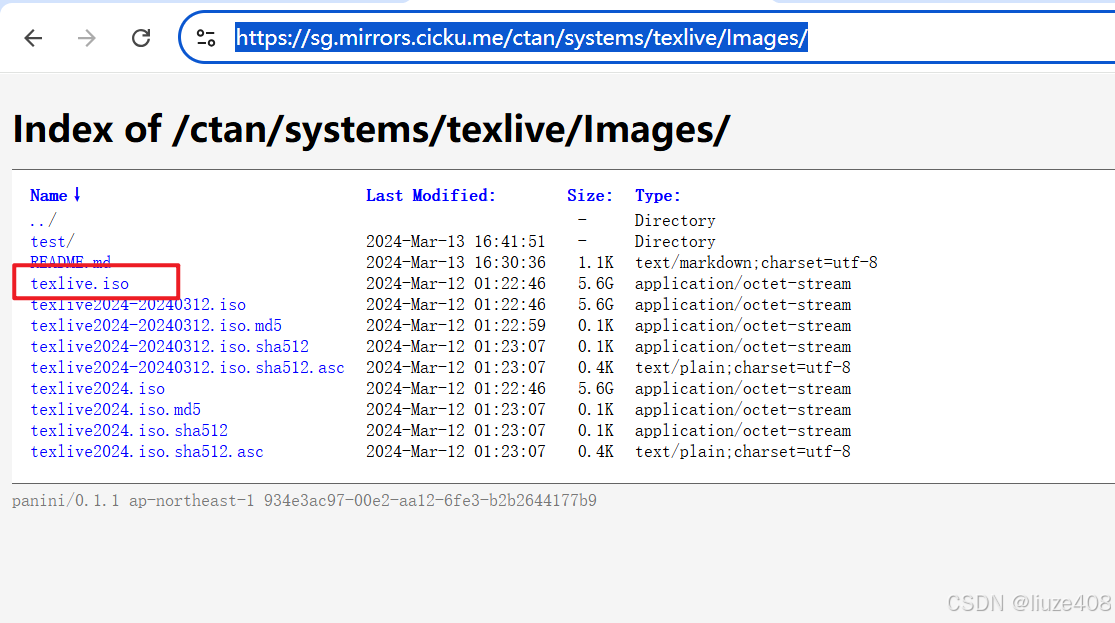
Task: Click the browser forward arrow
Action: (87, 38)
